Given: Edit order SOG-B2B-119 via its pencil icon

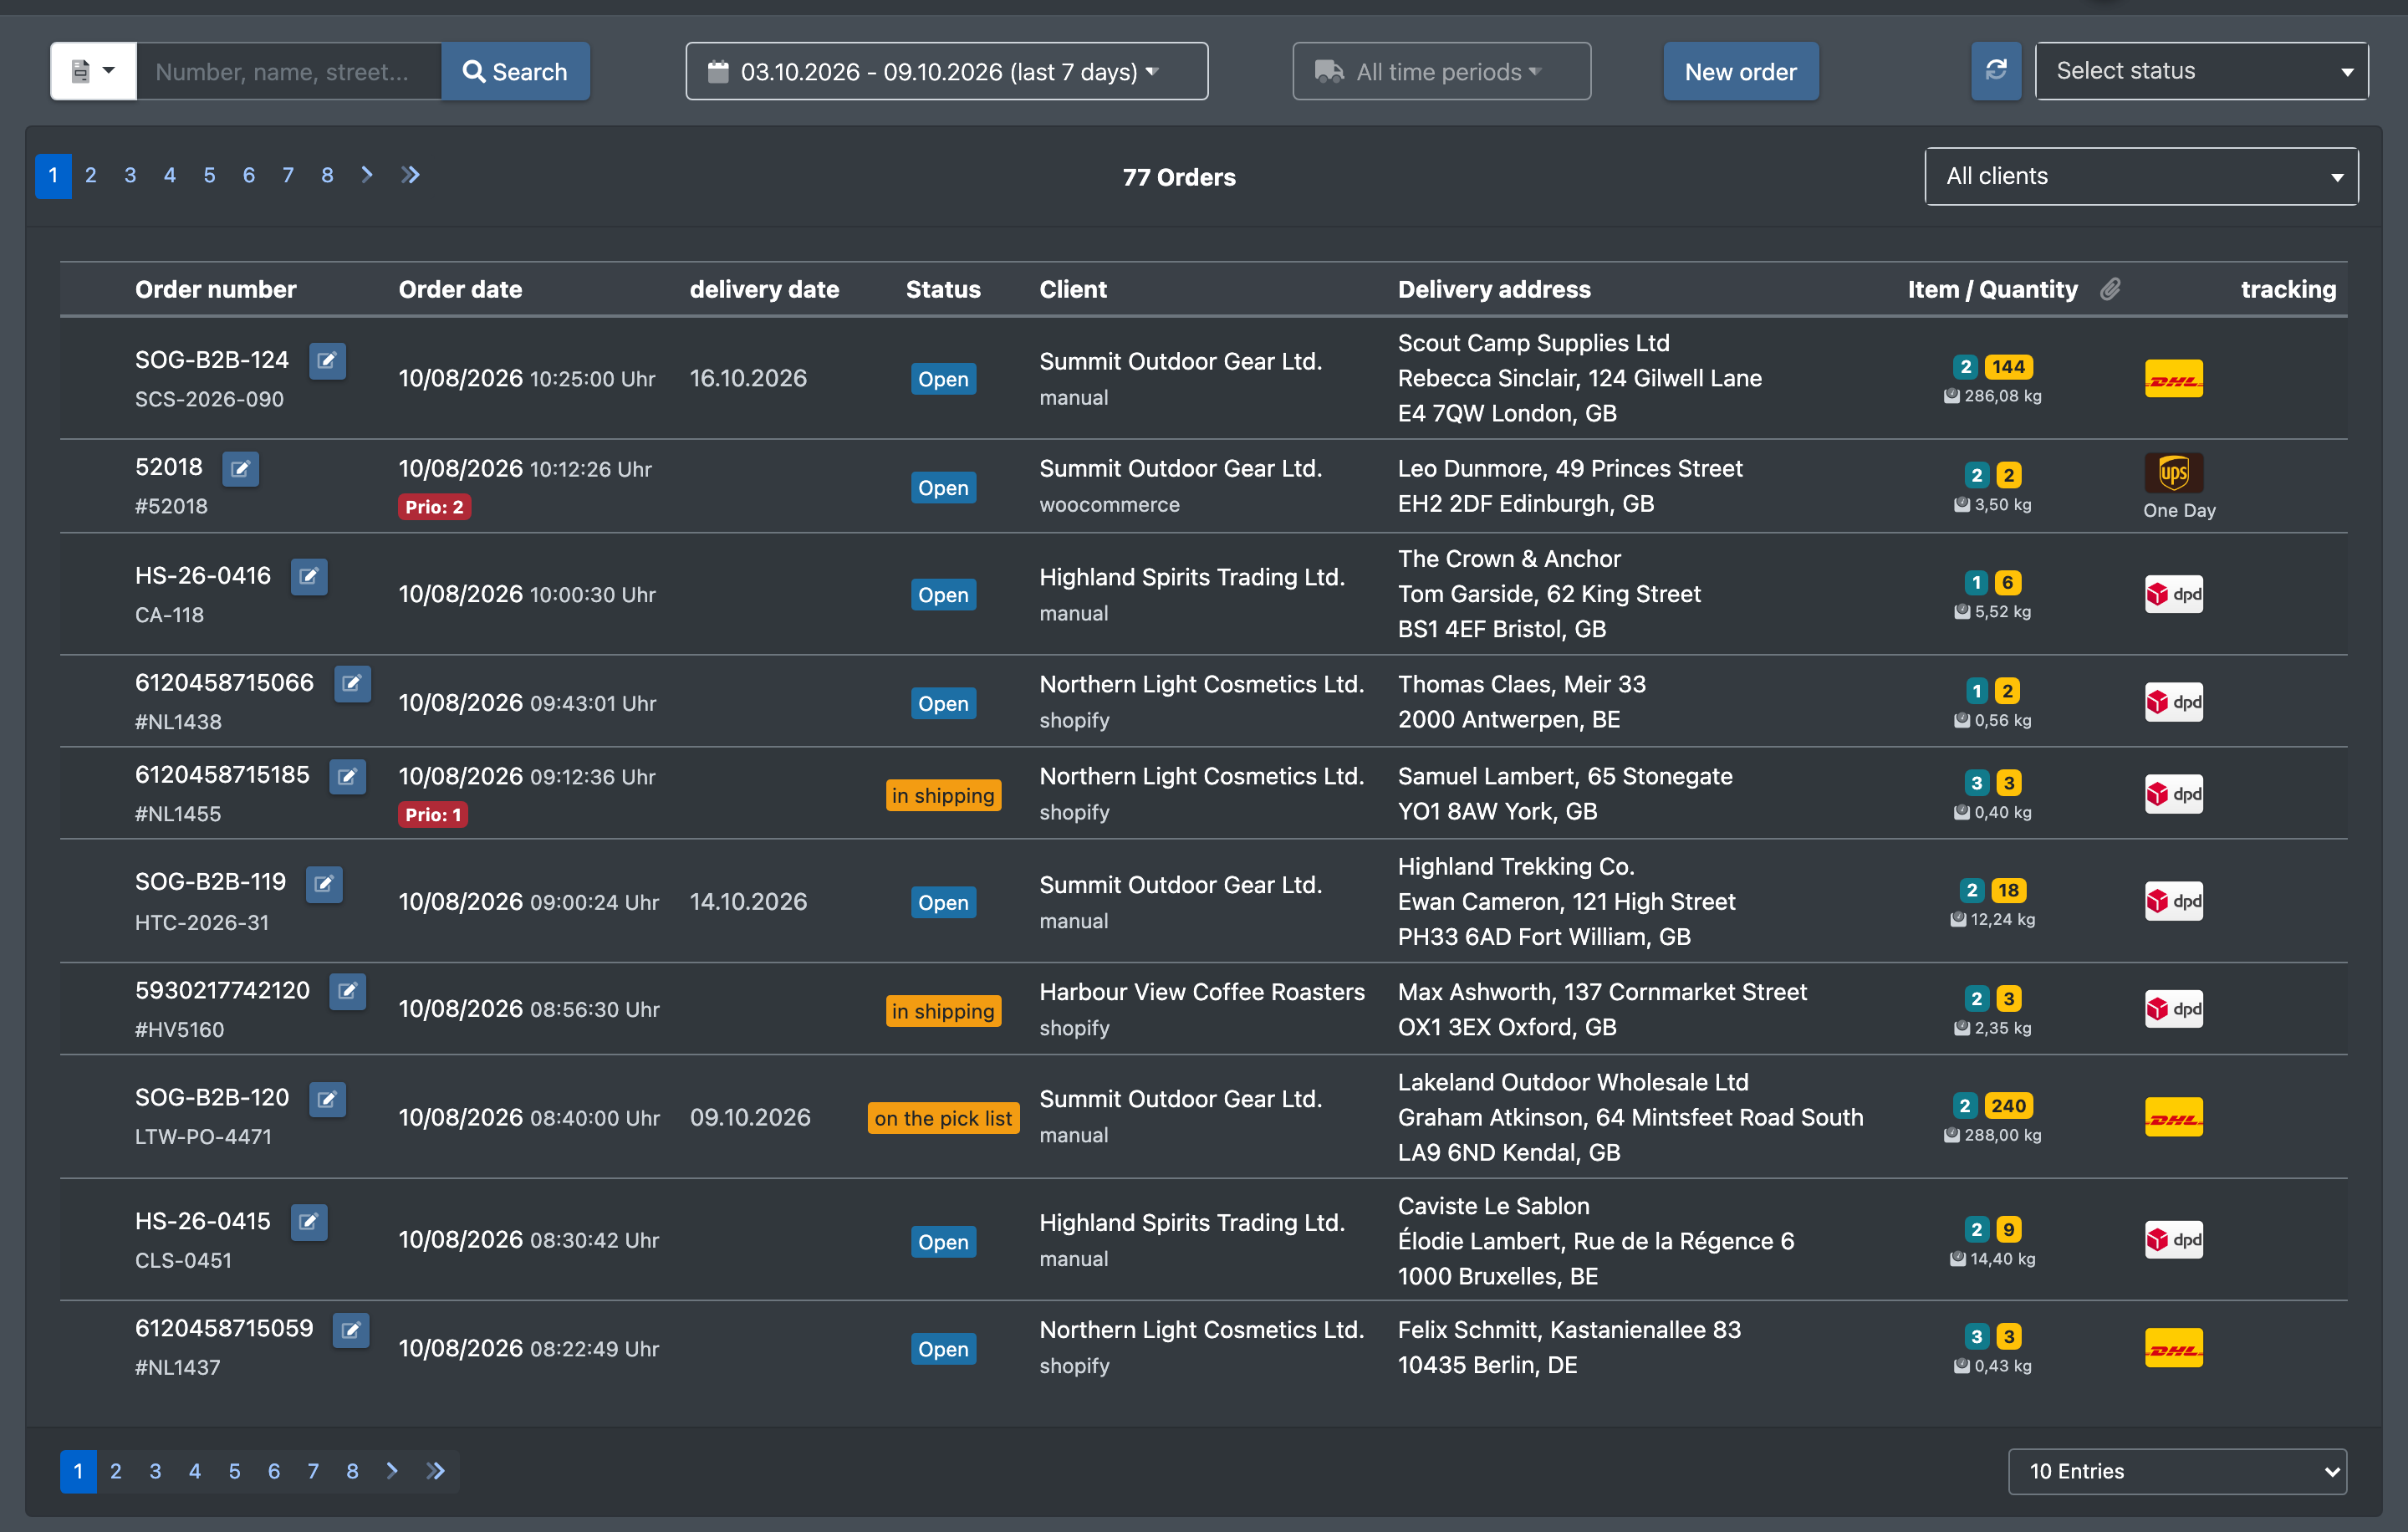Looking at the screenshot, I should coord(324,884).
